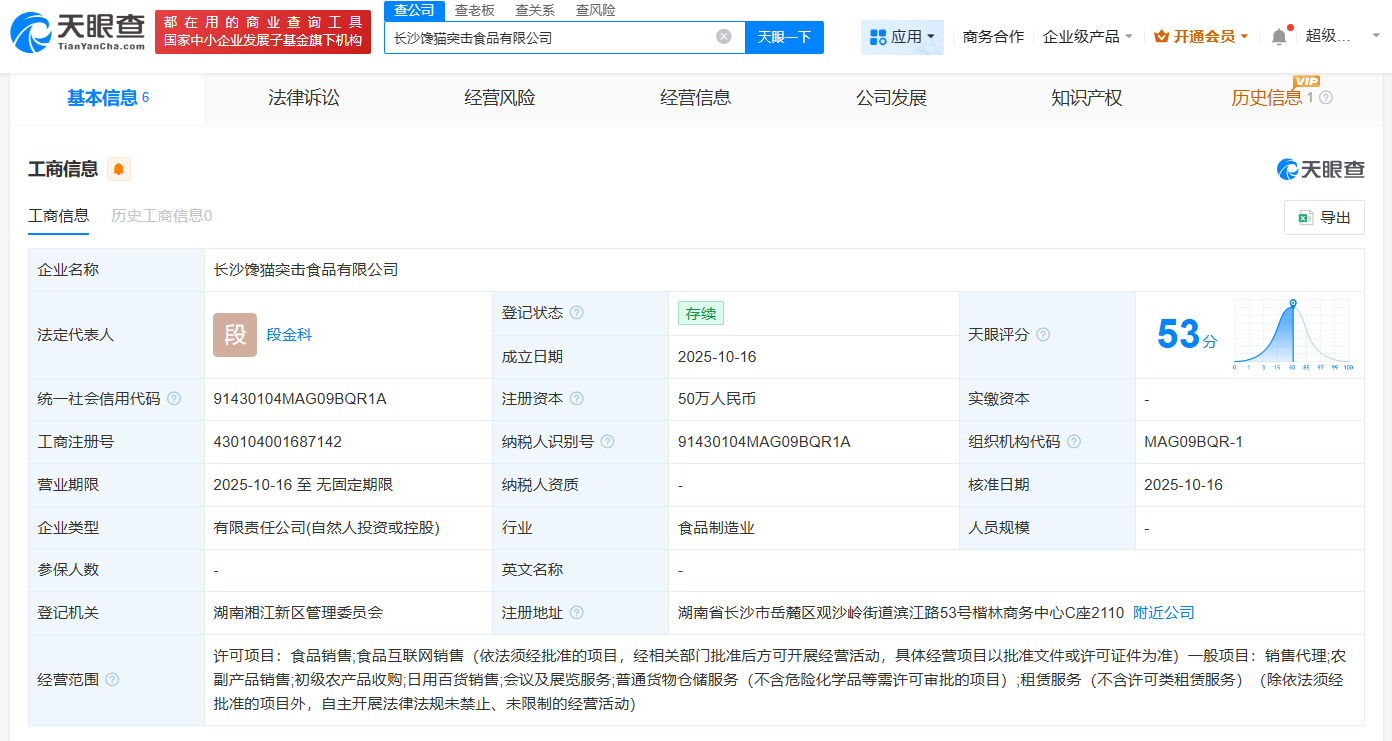The height and width of the screenshot is (741, 1392).
Task: Click the orange alert monitor icon
Action: coord(119,169)
